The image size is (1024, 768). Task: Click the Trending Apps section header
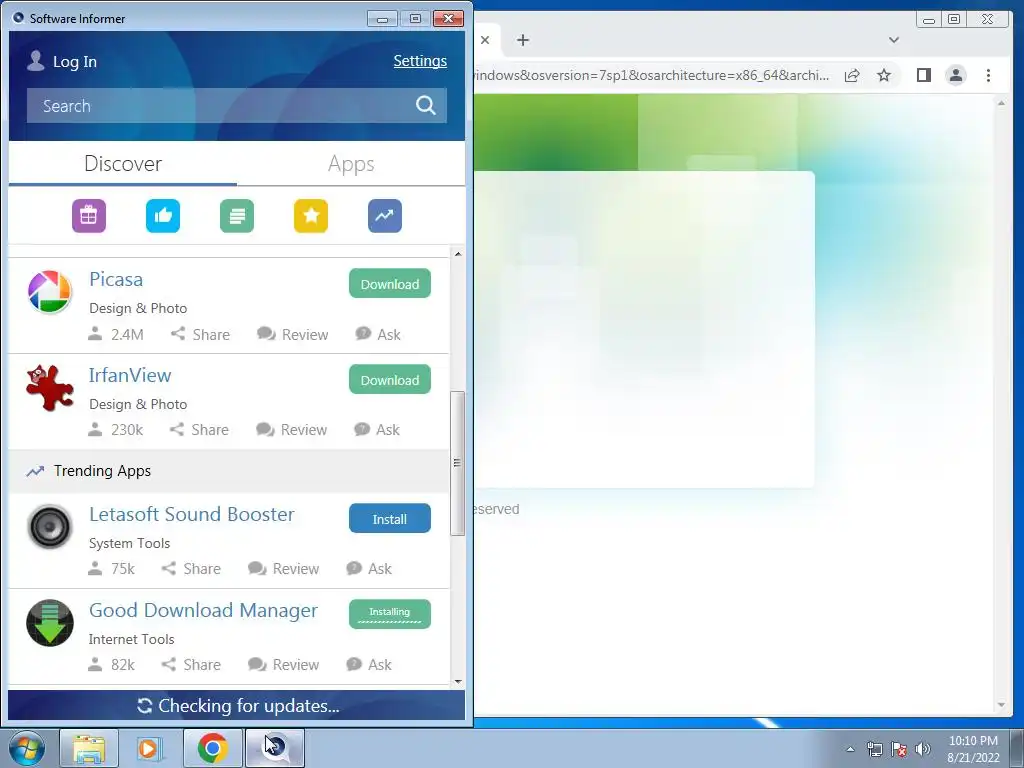click(x=229, y=471)
